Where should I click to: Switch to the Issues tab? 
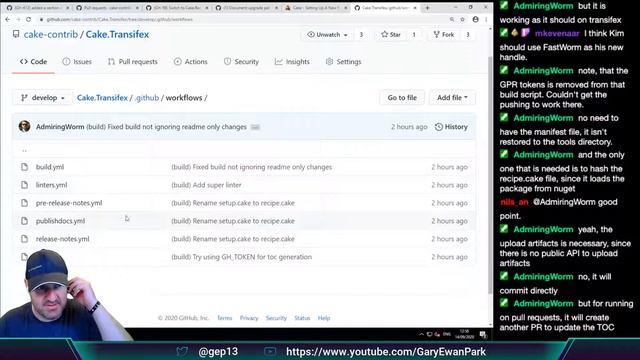[x=77, y=62]
